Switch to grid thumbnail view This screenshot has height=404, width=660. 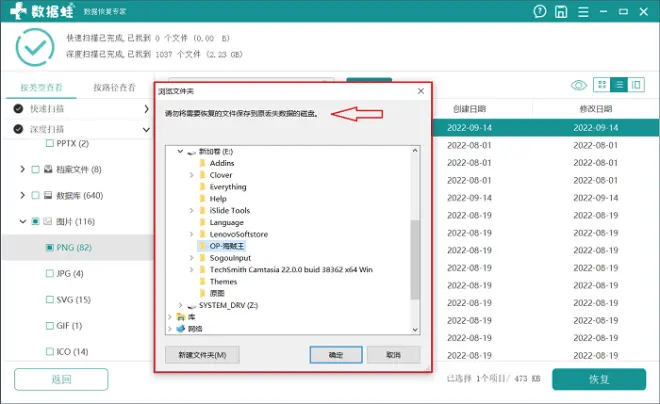602,85
